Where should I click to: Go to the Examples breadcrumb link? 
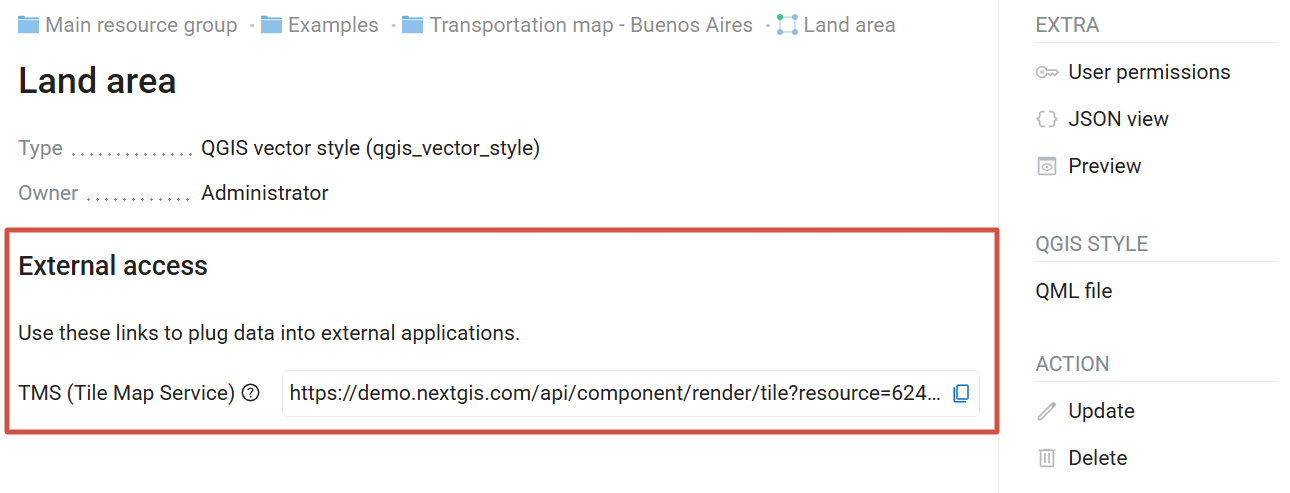pyautogui.click(x=333, y=25)
